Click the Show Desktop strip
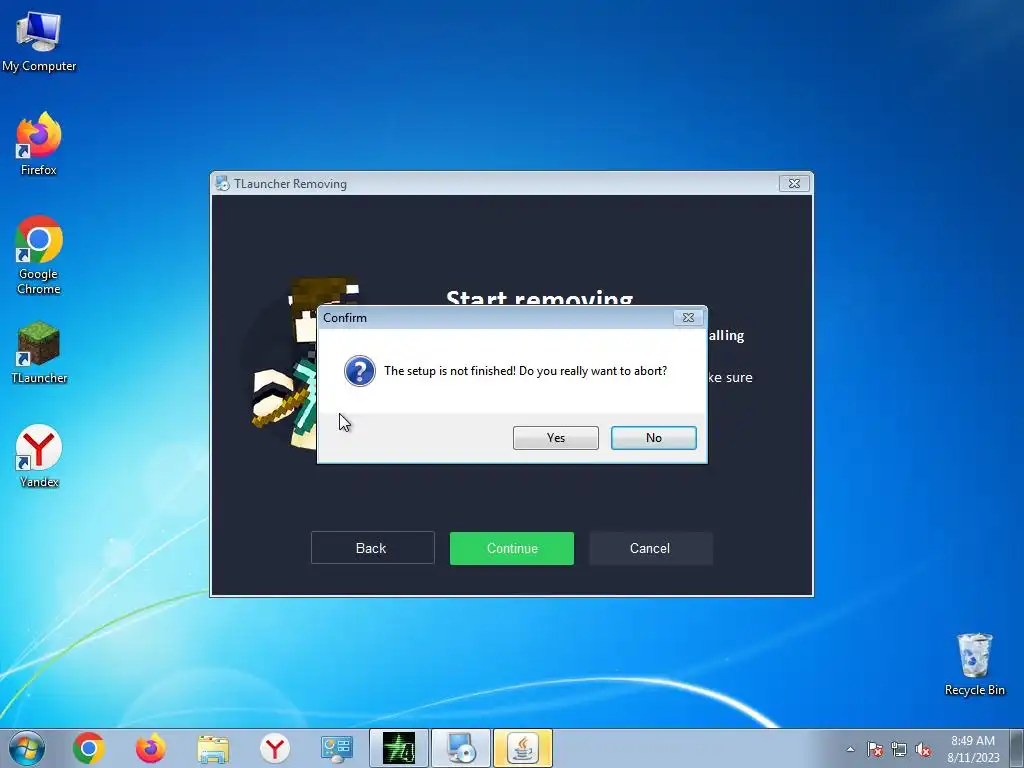This screenshot has height=768, width=1024. tap(1018, 748)
